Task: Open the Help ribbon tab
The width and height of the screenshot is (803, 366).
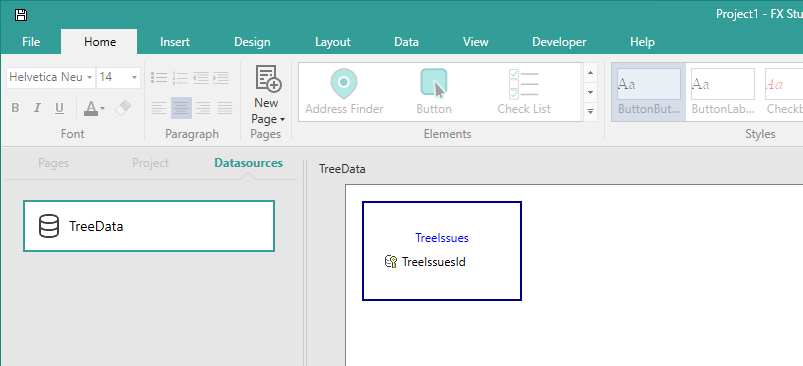Action: click(642, 42)
